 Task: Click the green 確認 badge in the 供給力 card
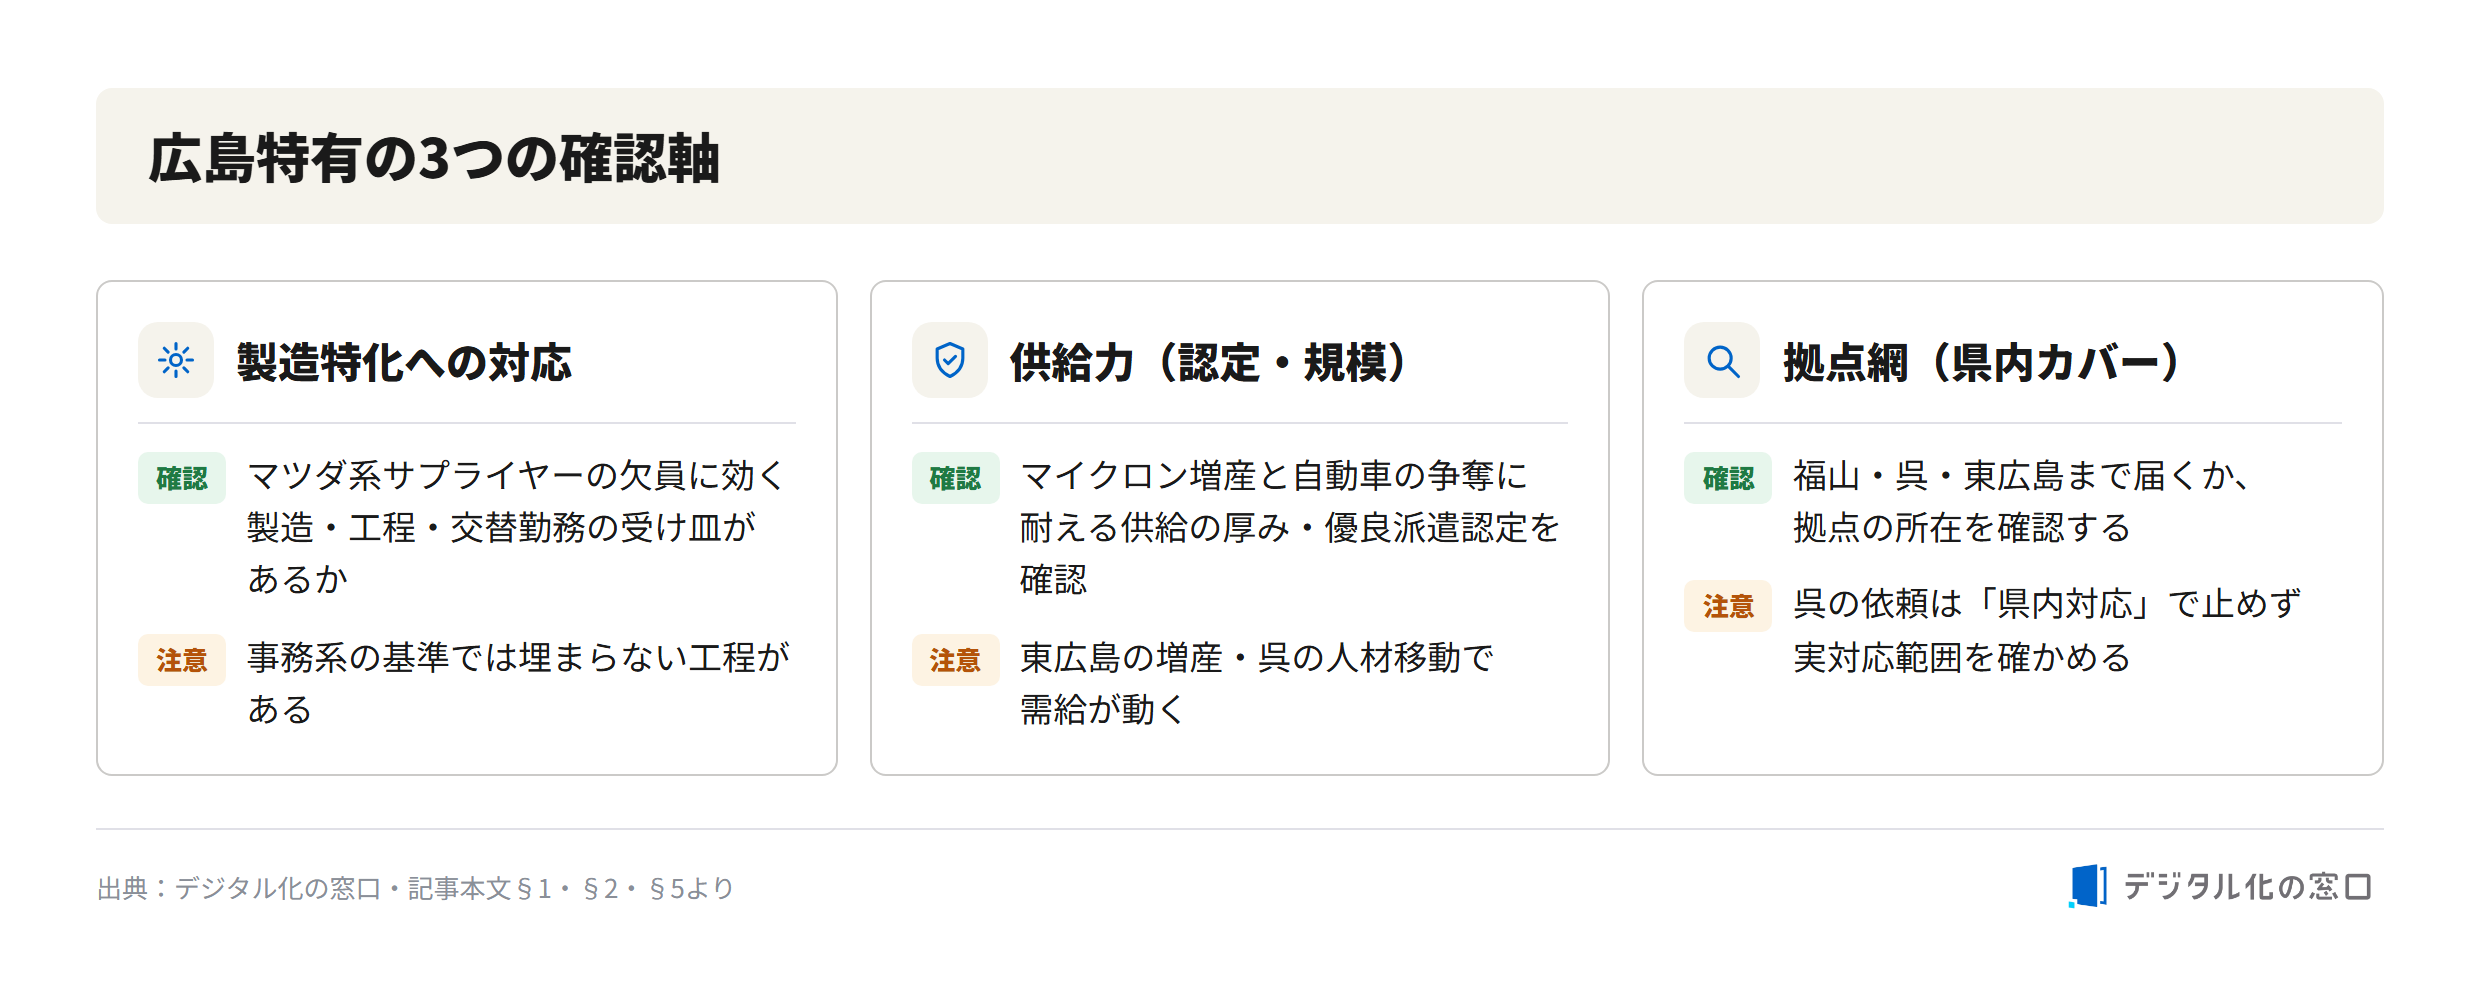pyautogui.click(x=955, y=478)
